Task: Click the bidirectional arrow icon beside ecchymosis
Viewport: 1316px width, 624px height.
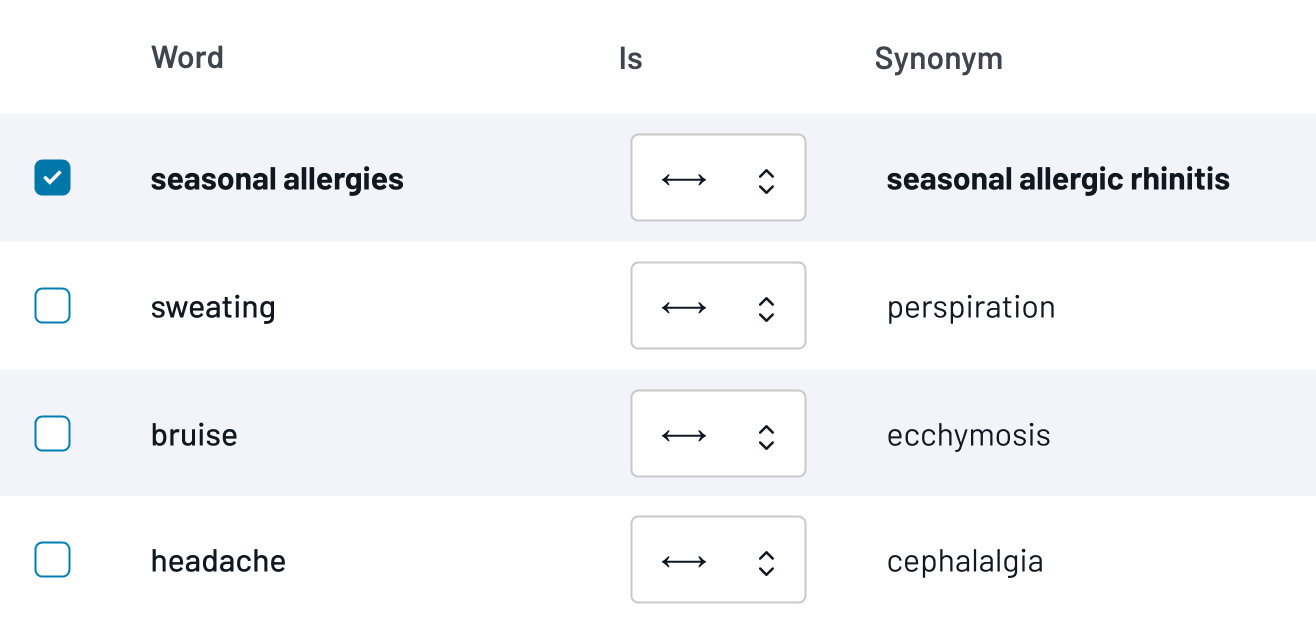Action: (684, 436)
